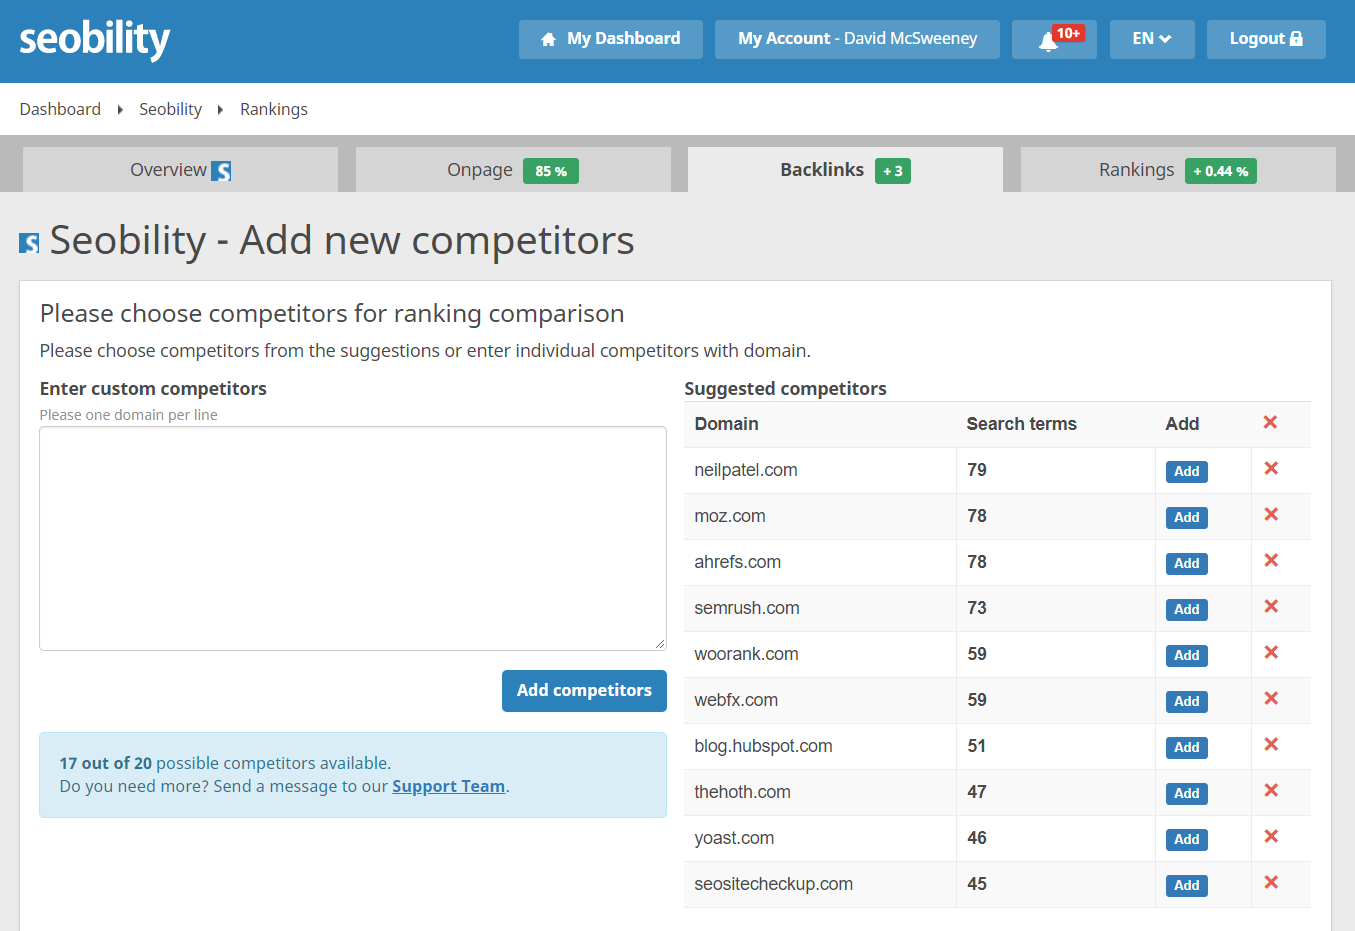The image size is (1355, 931).
Task: Click the lock icon on the Logout button
Action: [x=1296, y=38]
